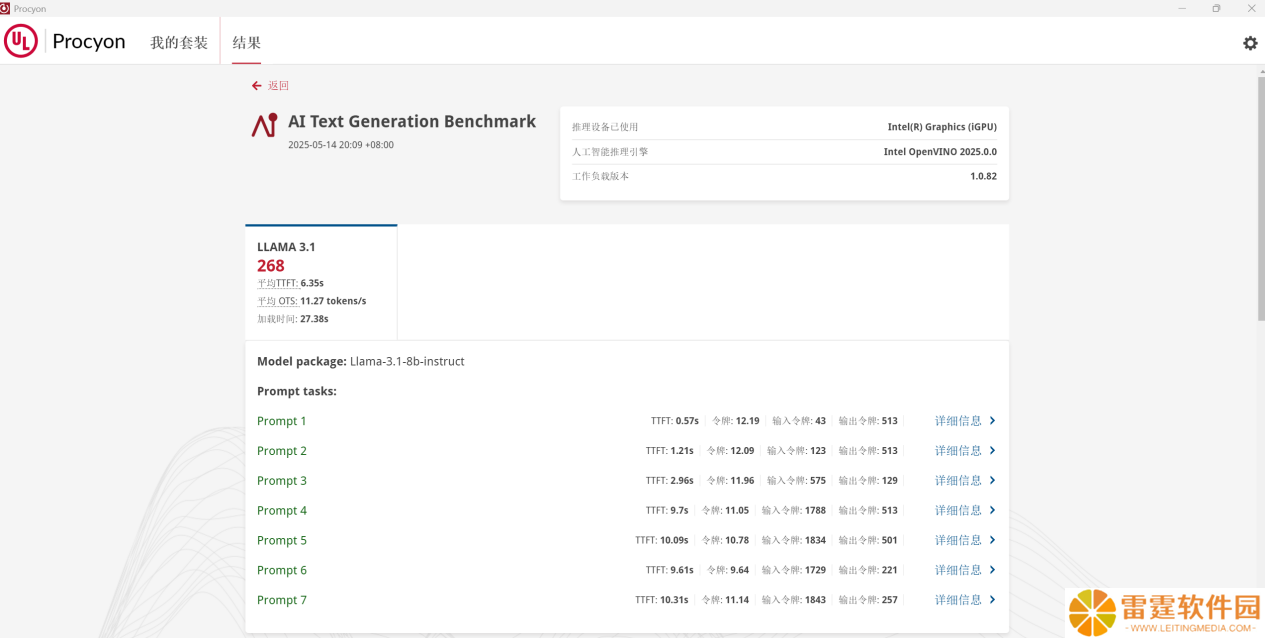The image size is (1265, 638).
Task: Click the Procyon title bar app icon
Action: [x=5, y=8]
